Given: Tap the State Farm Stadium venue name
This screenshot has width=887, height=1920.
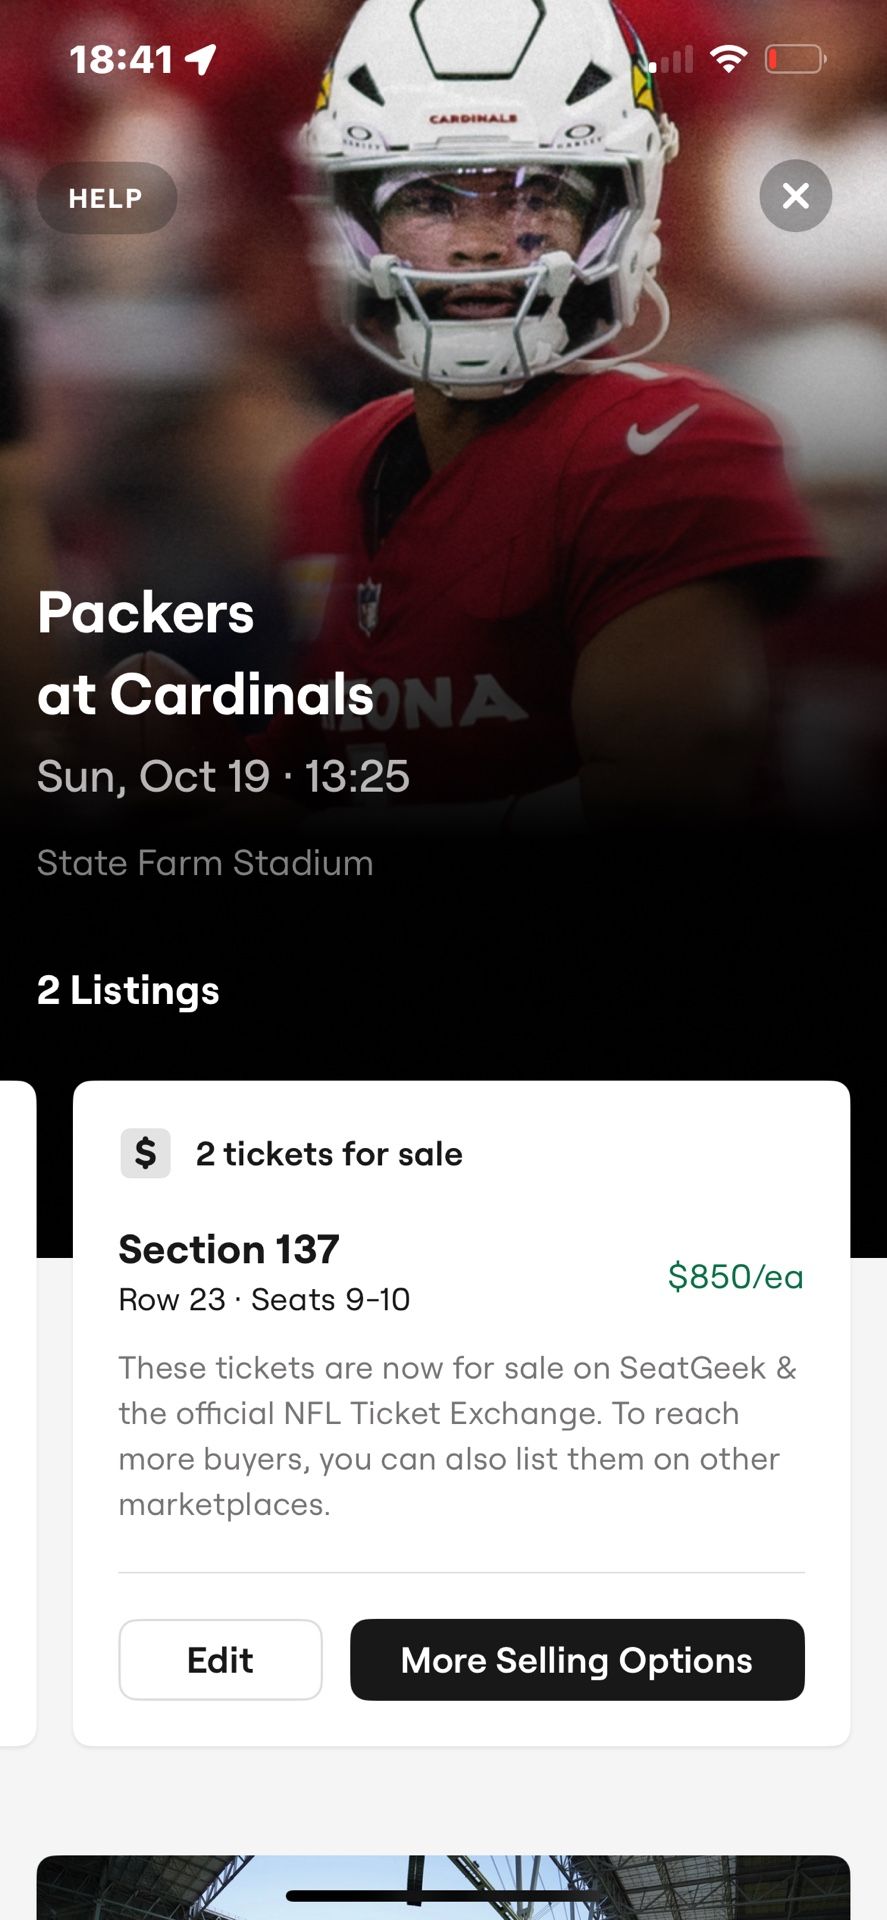Looking at the screenshot, I should [x=205, y=863].
